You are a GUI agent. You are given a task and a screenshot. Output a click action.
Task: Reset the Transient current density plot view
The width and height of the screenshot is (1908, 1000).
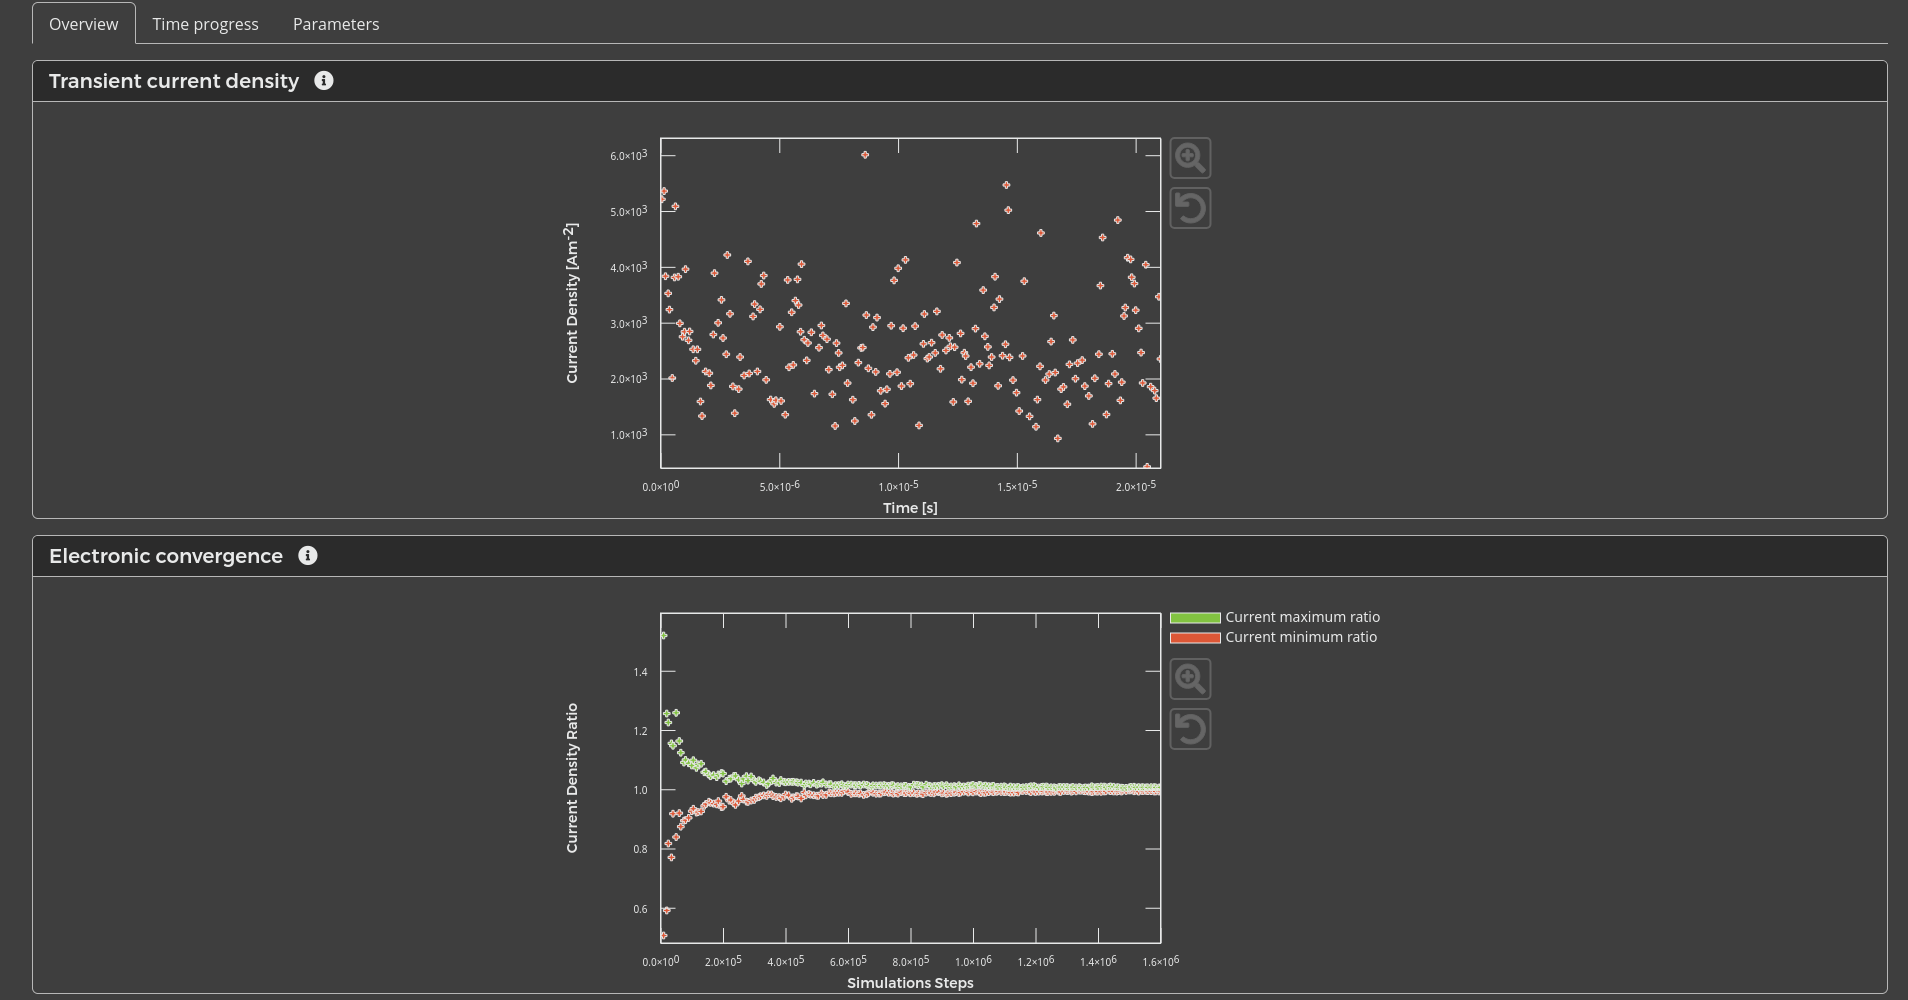click(1190, 208)
